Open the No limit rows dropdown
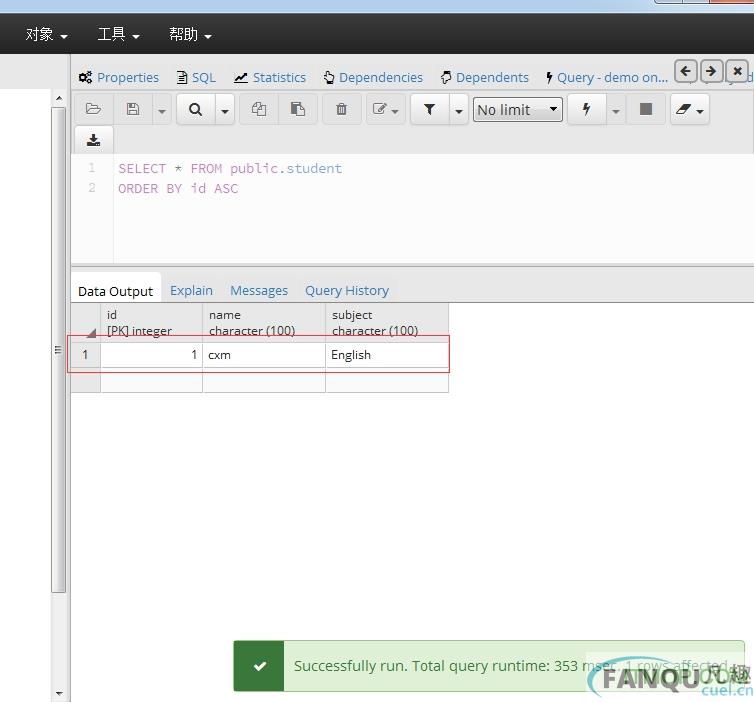 (518, 109)
